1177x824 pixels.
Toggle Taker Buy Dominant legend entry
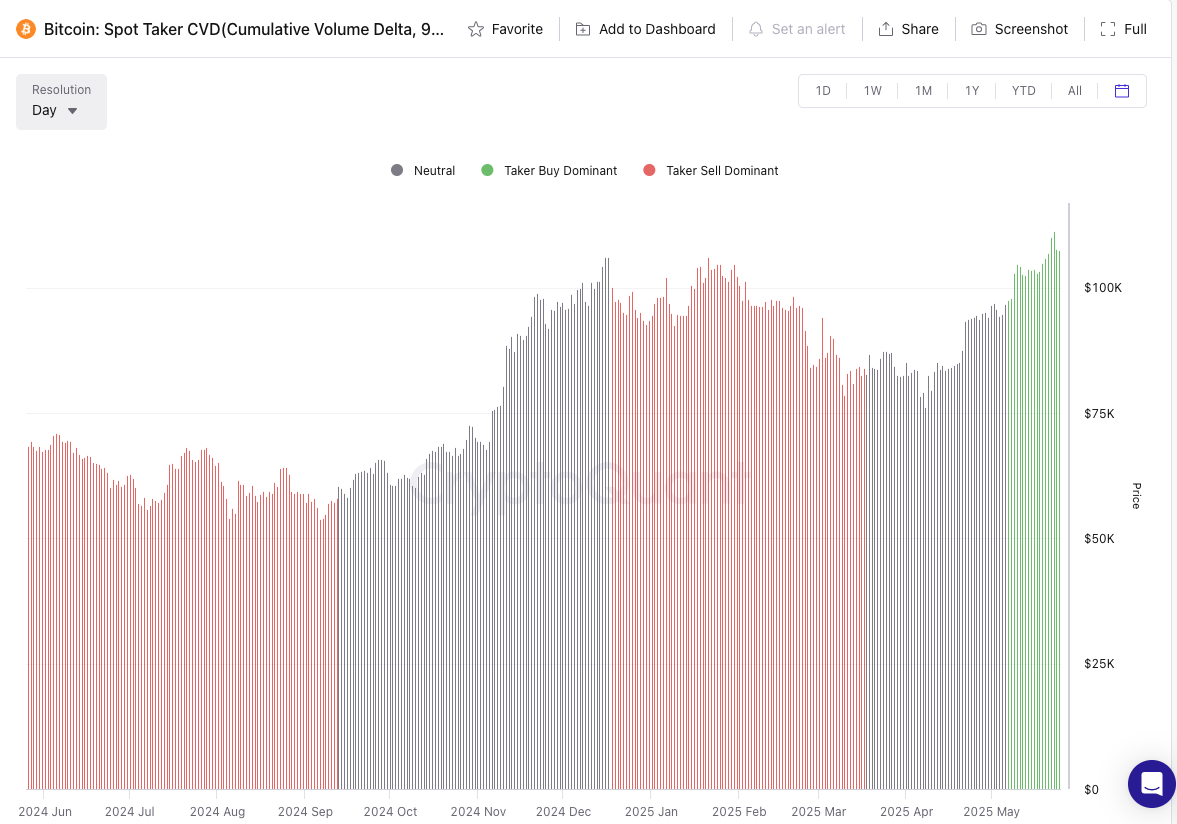(549, 171)
